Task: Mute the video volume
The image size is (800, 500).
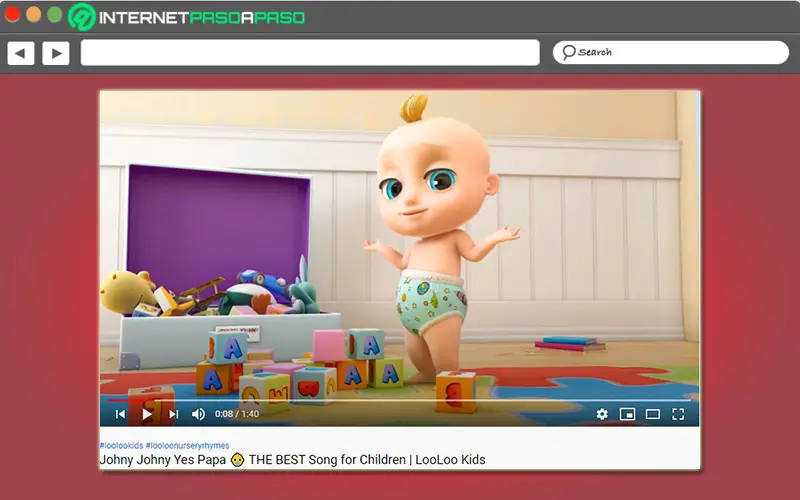Action: (198, 414)
